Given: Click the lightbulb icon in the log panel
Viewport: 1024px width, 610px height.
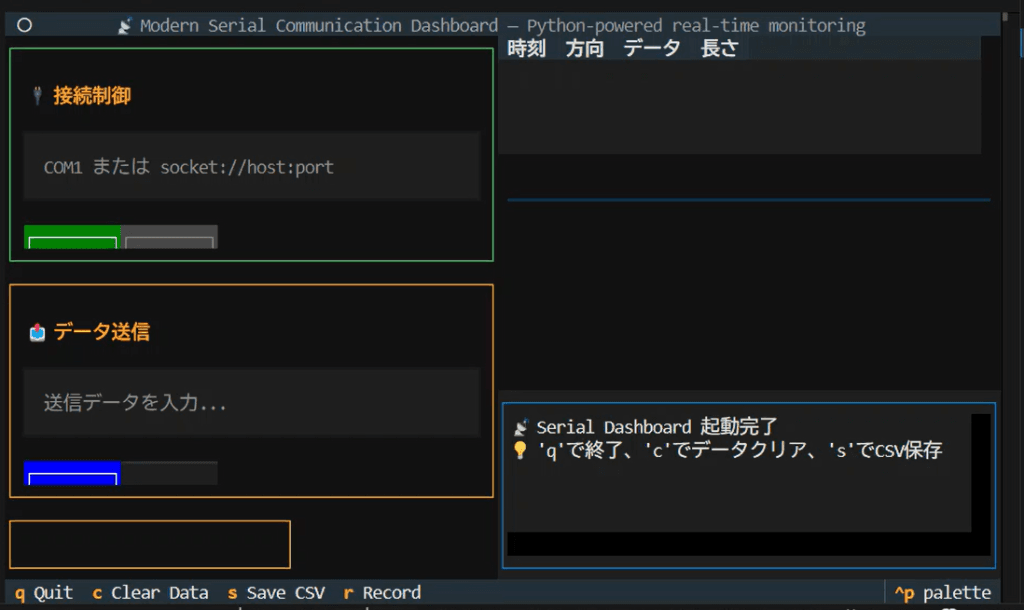Looking at the screenshot, I should click(521, 450).
